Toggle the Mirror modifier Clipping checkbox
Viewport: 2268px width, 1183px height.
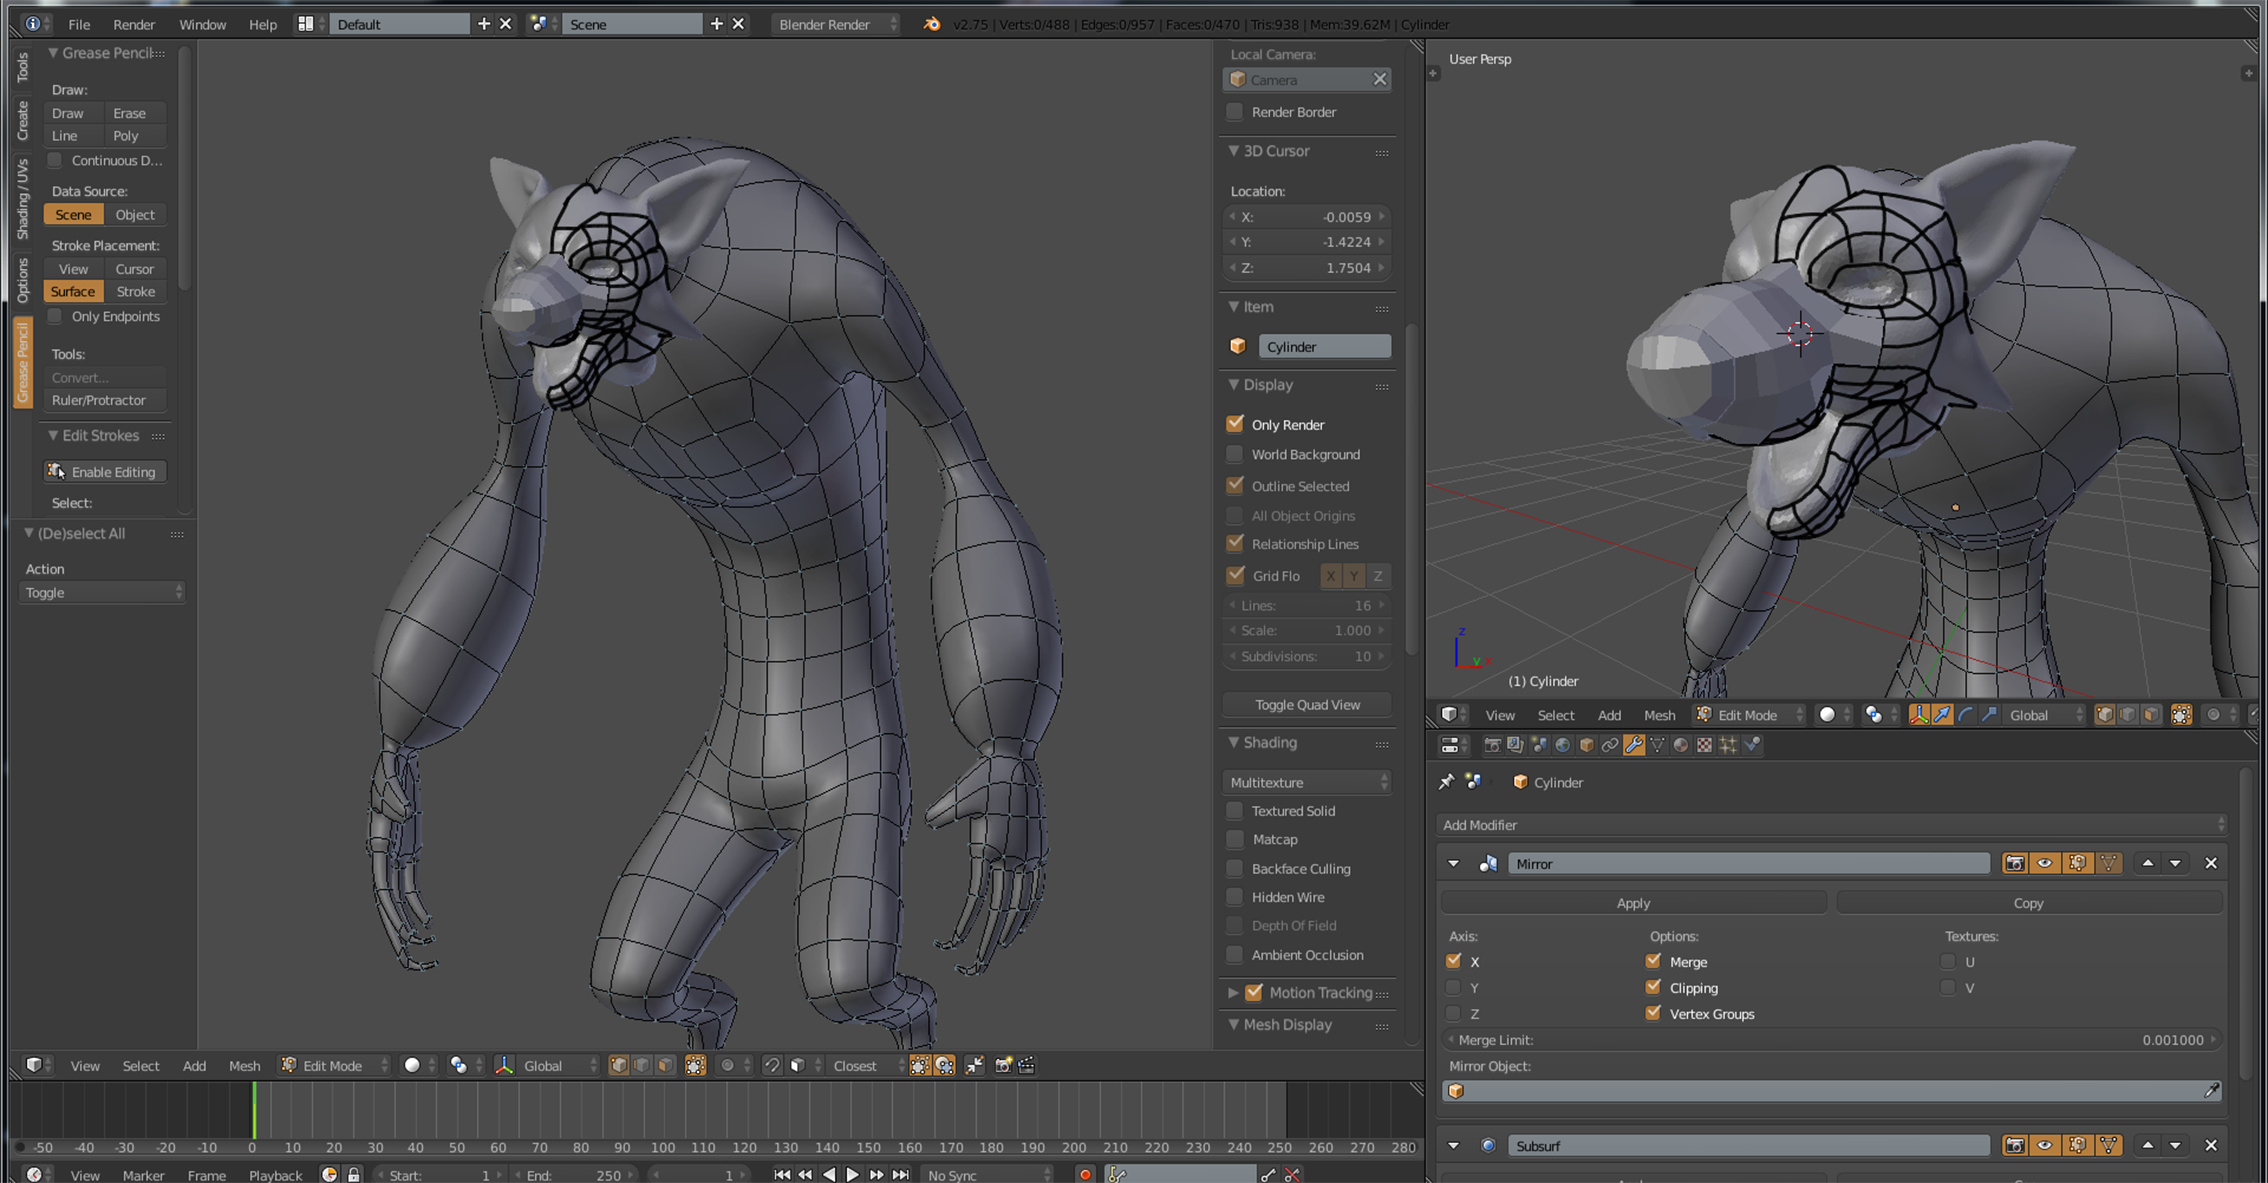[1653, 987]
